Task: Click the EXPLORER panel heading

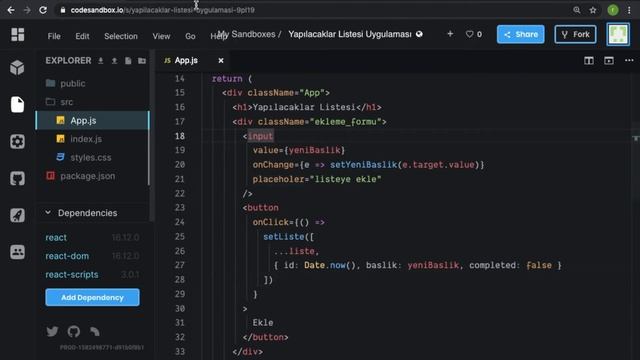Action: click(x=68, y=61)
